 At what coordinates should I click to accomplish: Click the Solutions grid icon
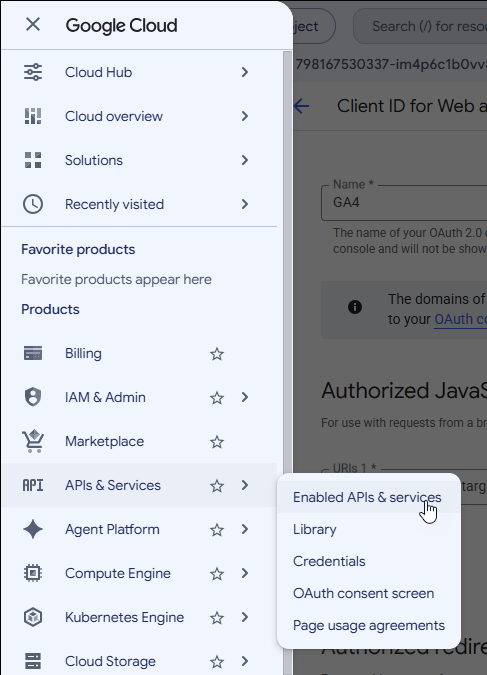[x=33, y=160]
